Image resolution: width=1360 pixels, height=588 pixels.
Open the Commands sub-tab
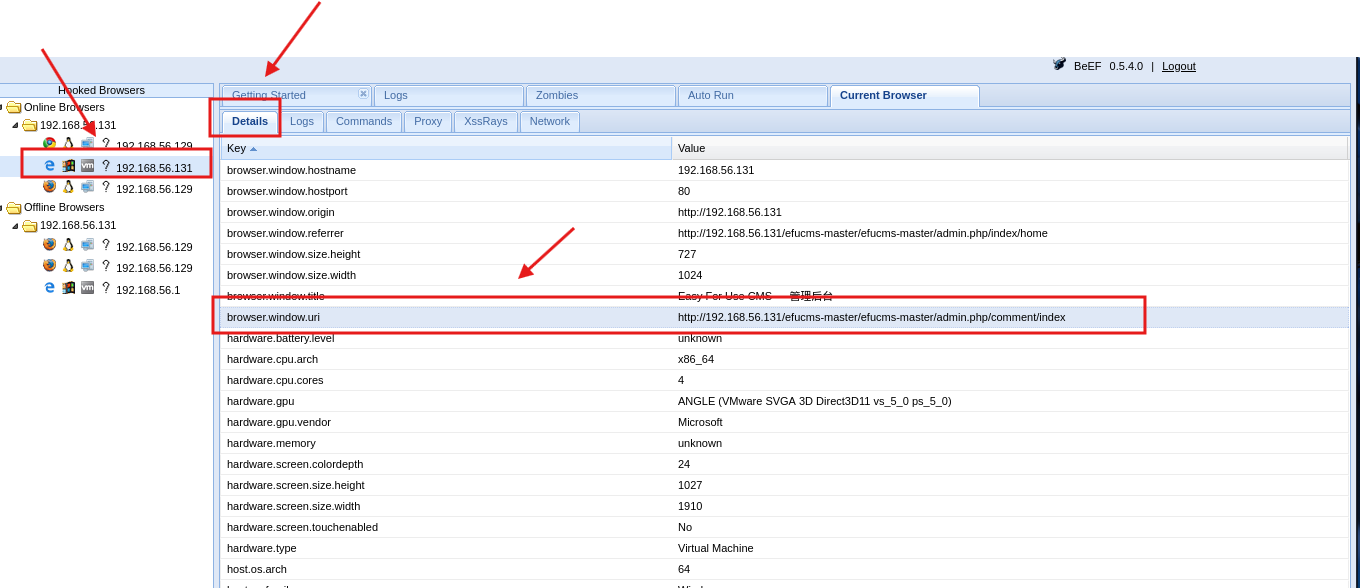click(364, 121)
